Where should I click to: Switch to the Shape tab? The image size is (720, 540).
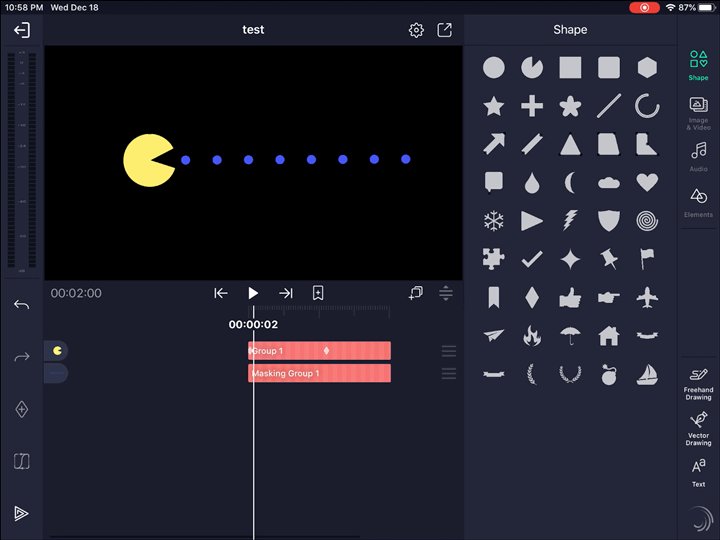tap(698, 66)
